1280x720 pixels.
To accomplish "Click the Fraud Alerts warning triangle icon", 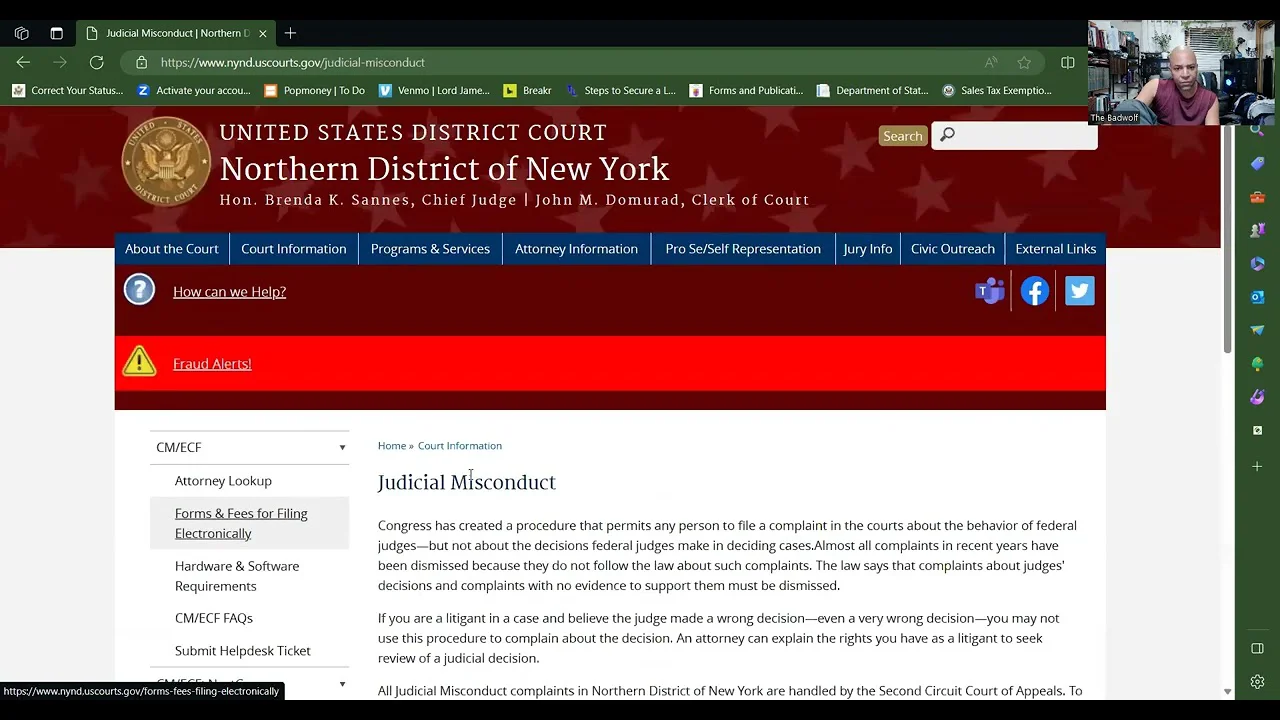I will pos(139,361).
